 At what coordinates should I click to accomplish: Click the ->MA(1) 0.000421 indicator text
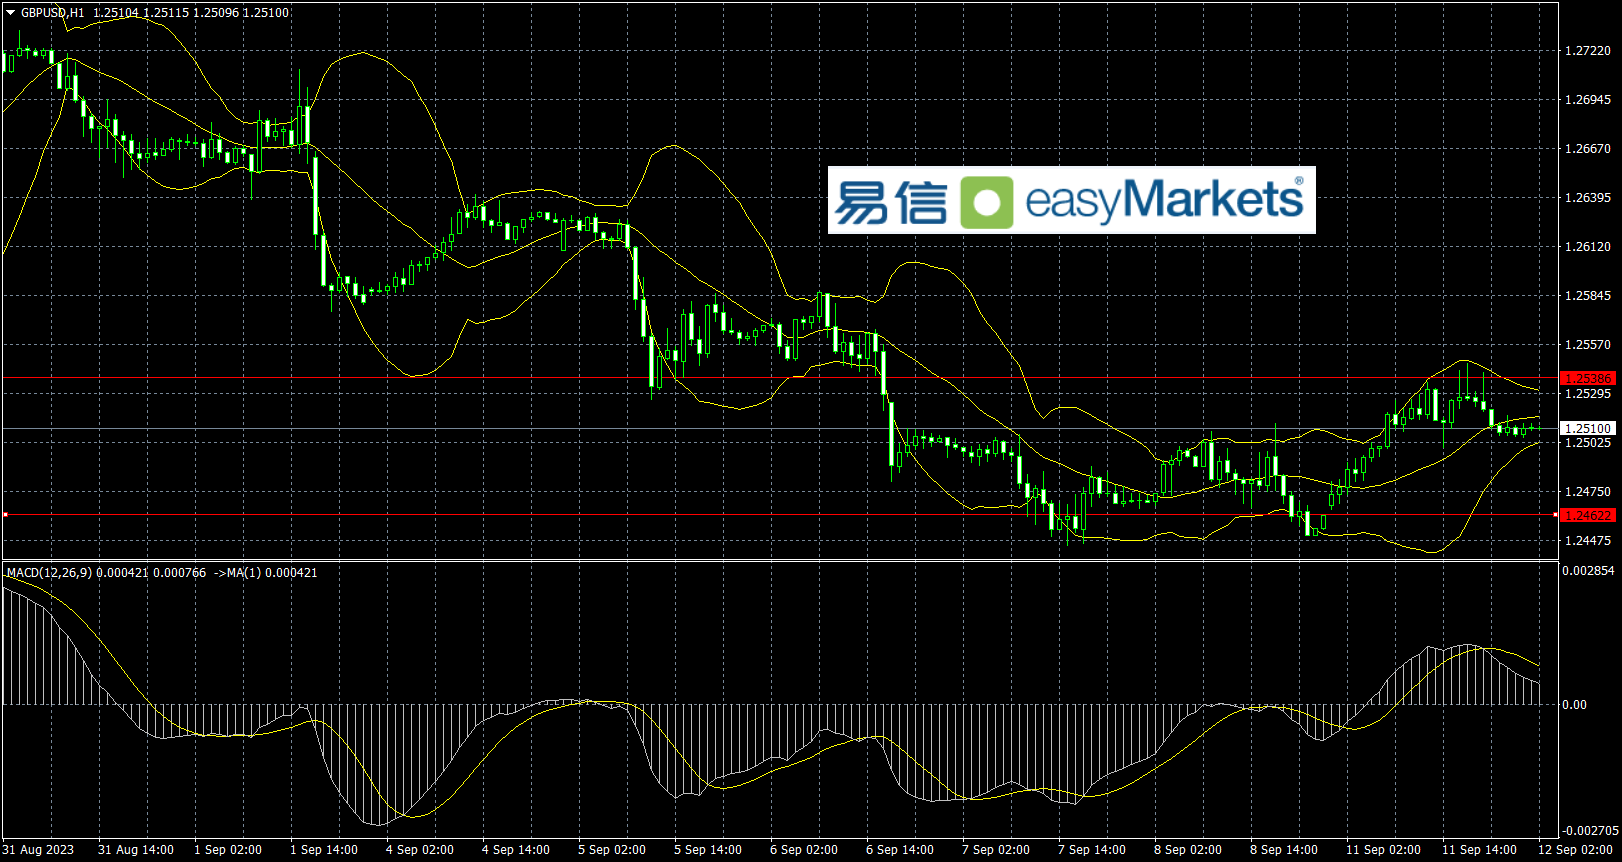click(x=266, y=573)
